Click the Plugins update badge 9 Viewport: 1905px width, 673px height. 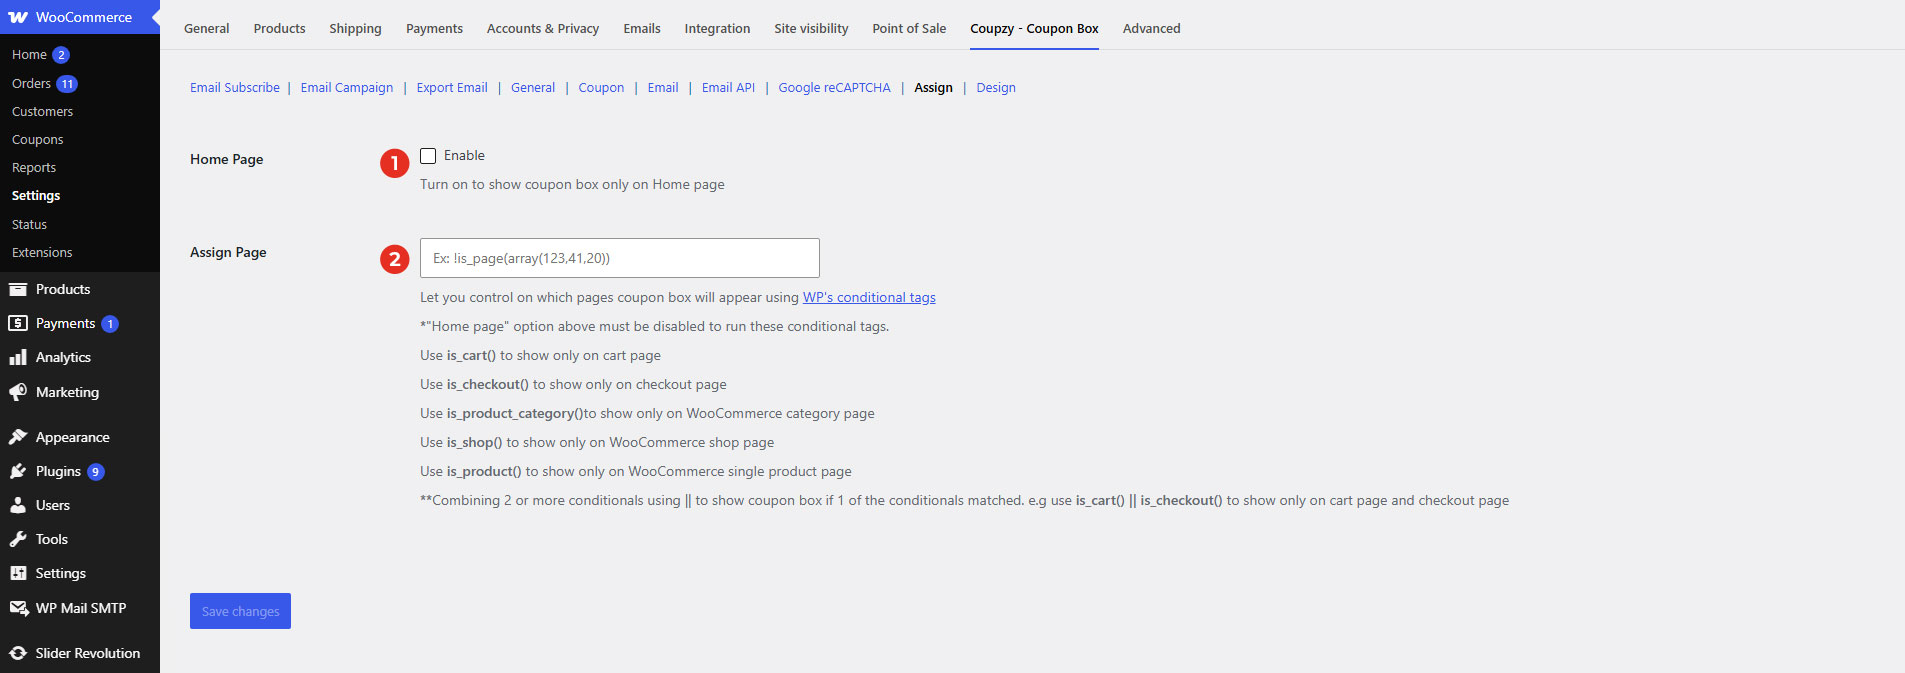(96, 472)
